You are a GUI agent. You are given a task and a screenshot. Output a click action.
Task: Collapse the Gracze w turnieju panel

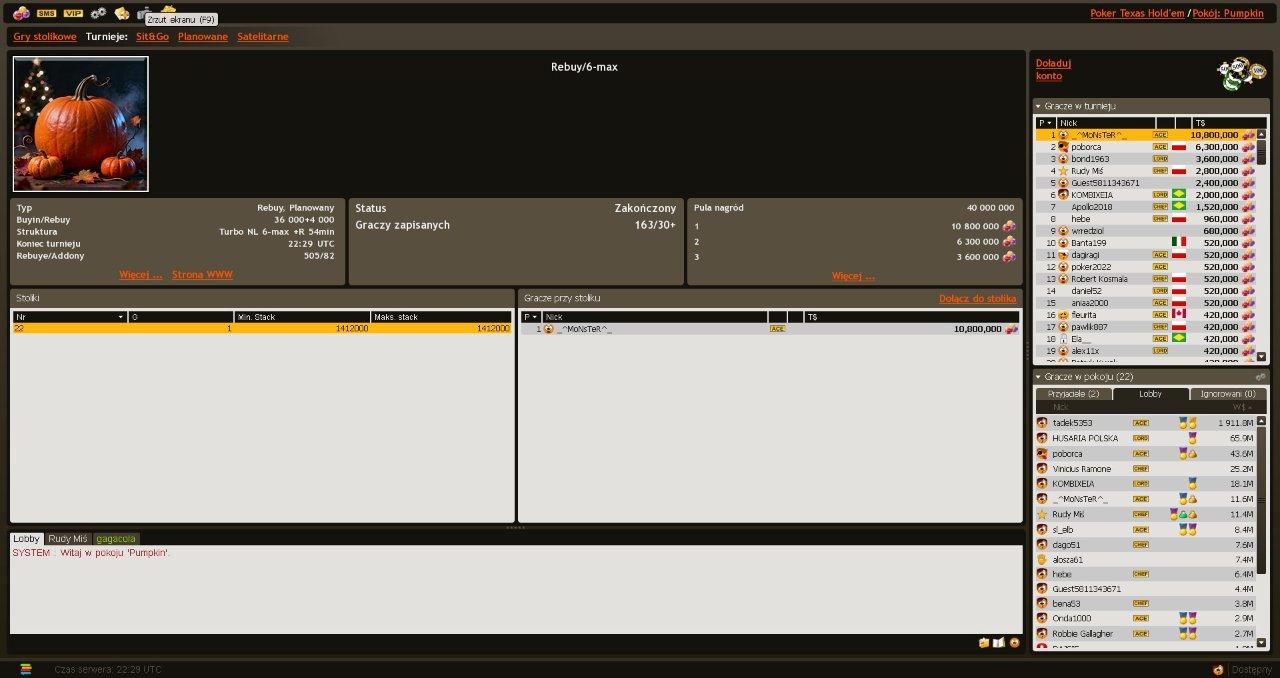[x=1038, y=106]
